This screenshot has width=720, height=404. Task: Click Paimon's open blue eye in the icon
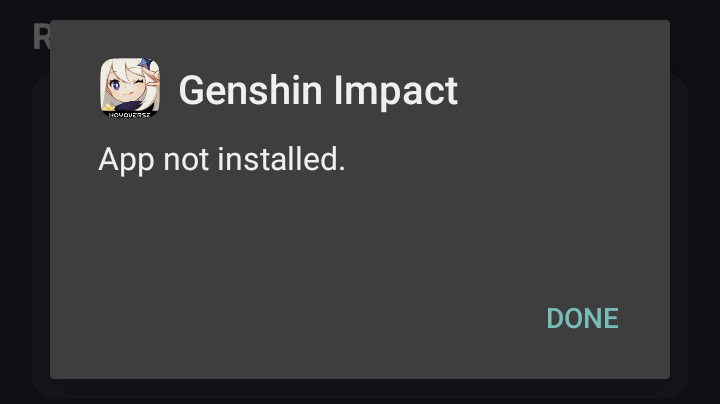point(114,84)
